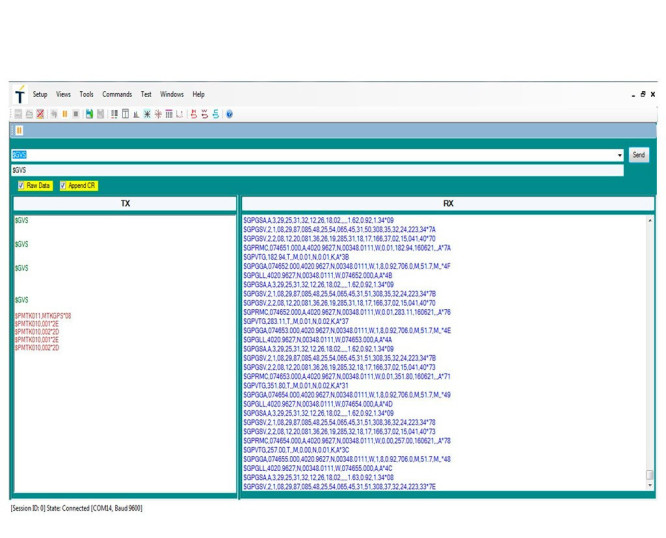Open the Commands menu
The width and height of the screenshot is (666, 538).
[x=117, y=94]
